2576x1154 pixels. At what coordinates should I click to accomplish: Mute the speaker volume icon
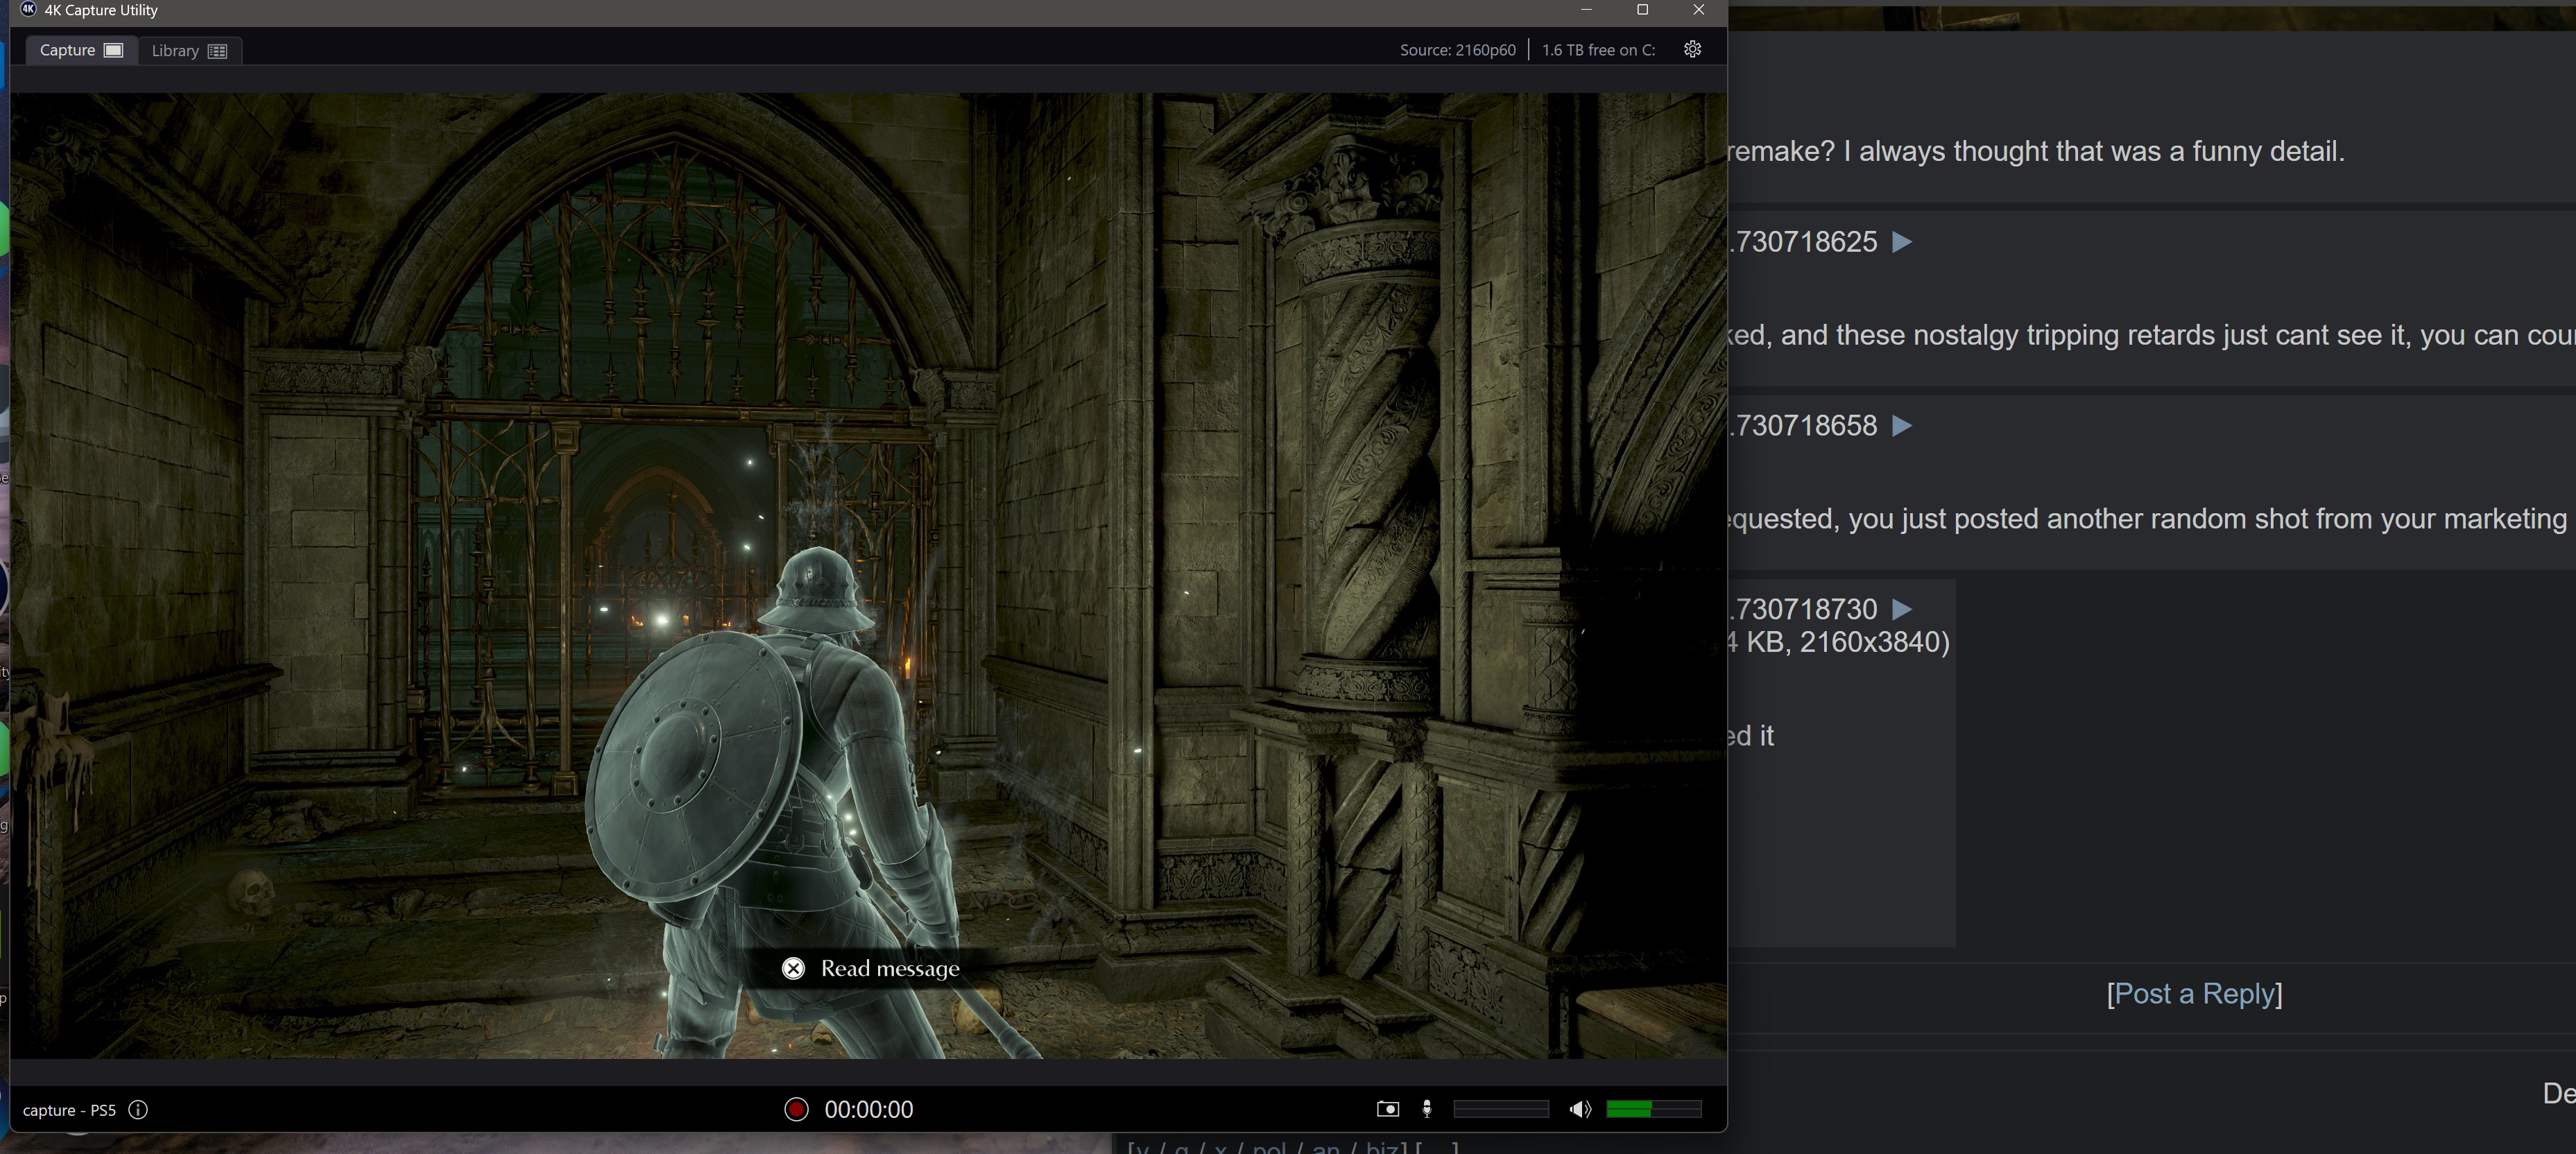click(x=1579, y=1109)
